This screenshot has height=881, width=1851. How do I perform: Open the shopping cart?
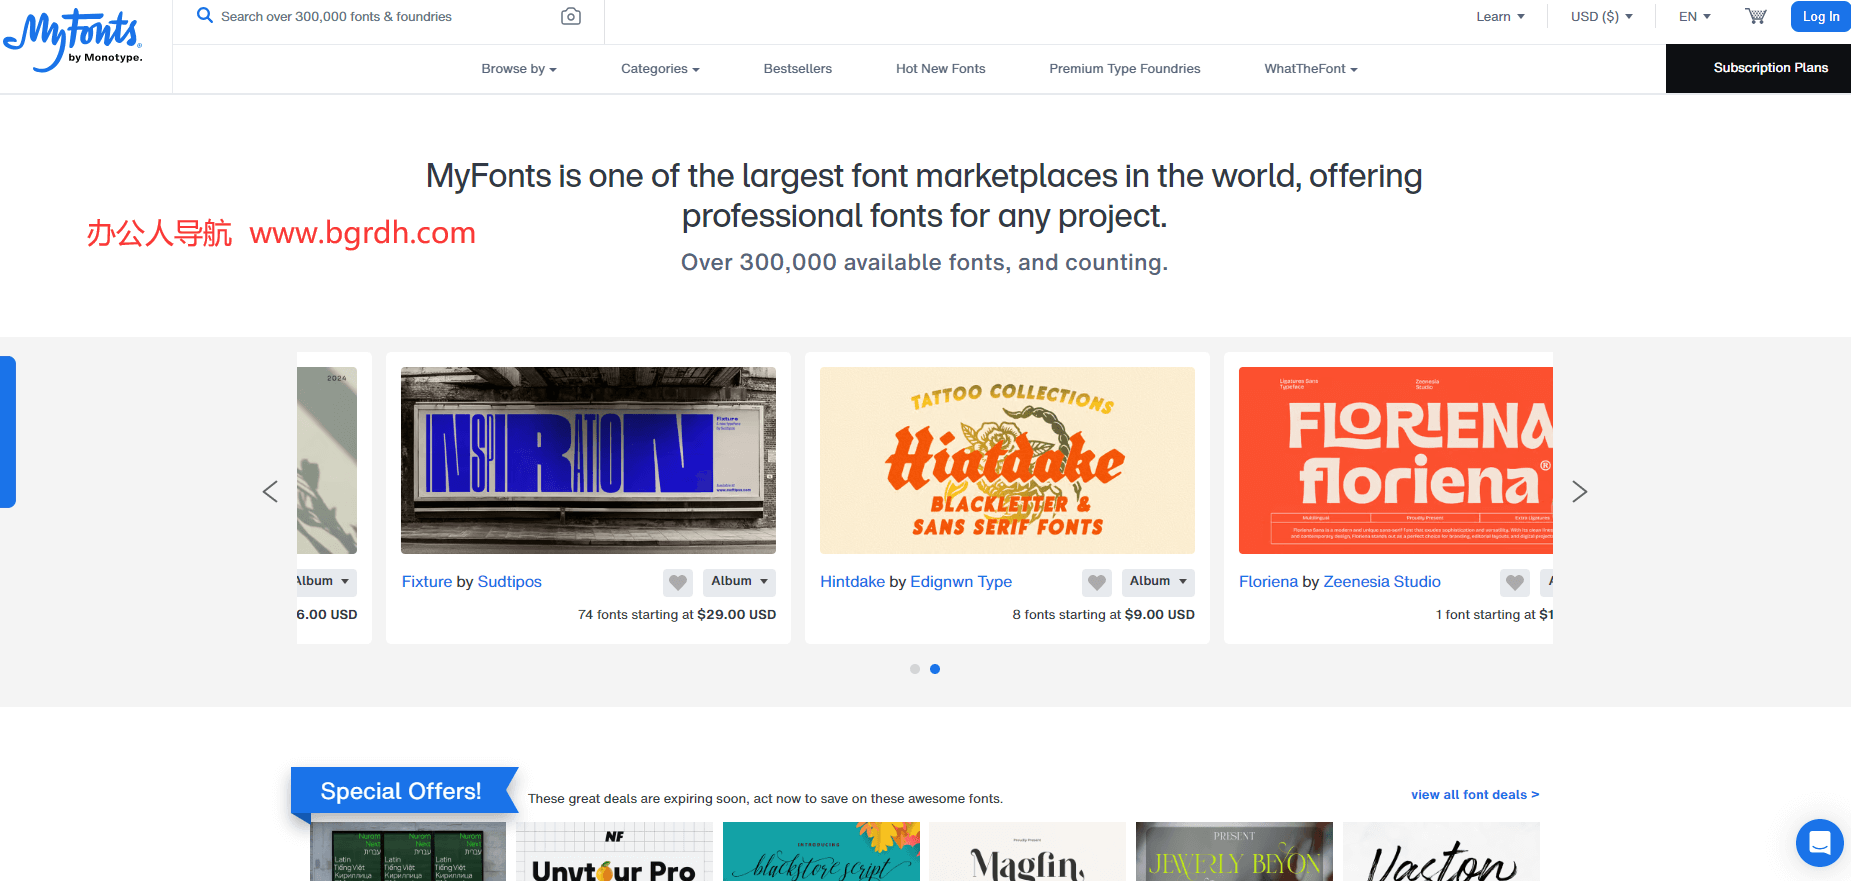(x=1755, y=17)
